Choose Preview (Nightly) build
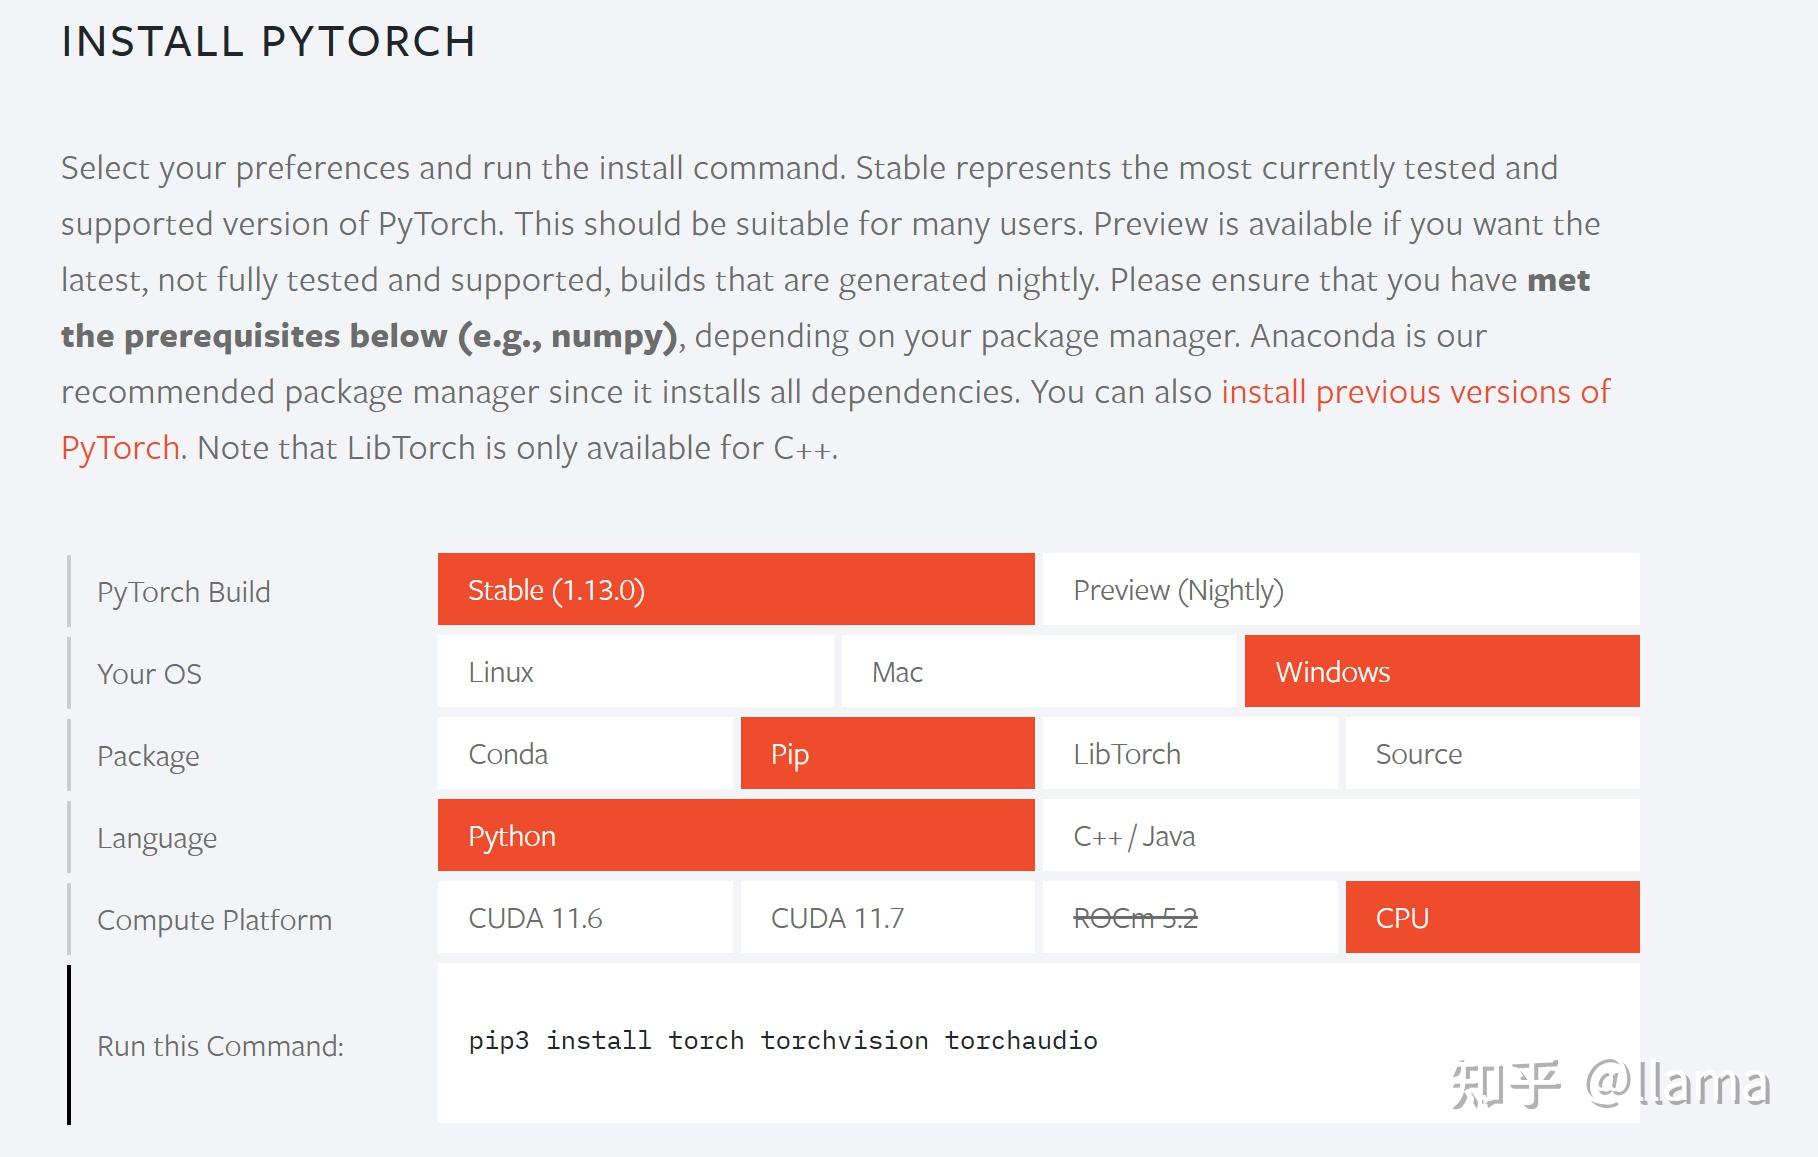The width and height of the screenshot is (1818, 1157). click(x=1340, y=590)
